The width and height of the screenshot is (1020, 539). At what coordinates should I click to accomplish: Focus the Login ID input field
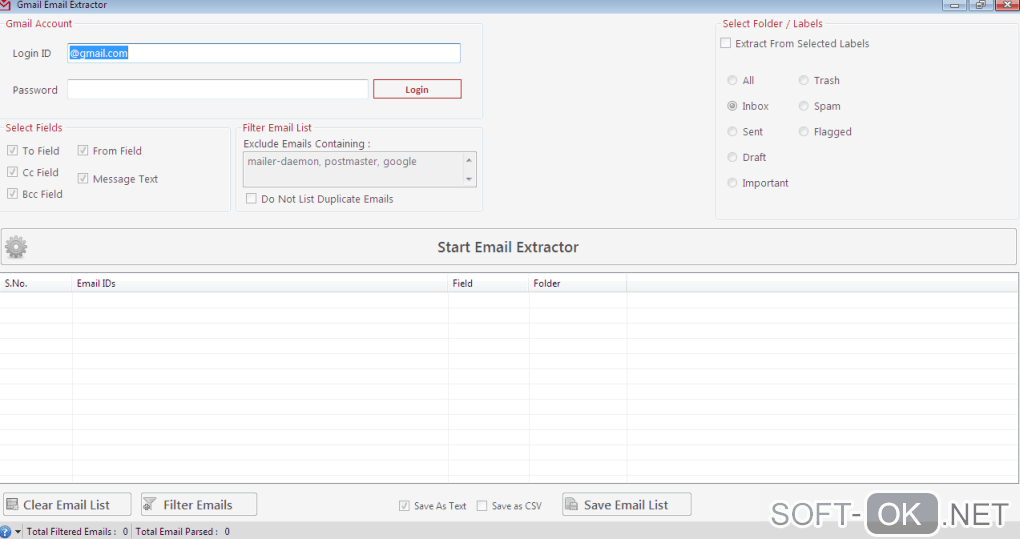point(264,53)
